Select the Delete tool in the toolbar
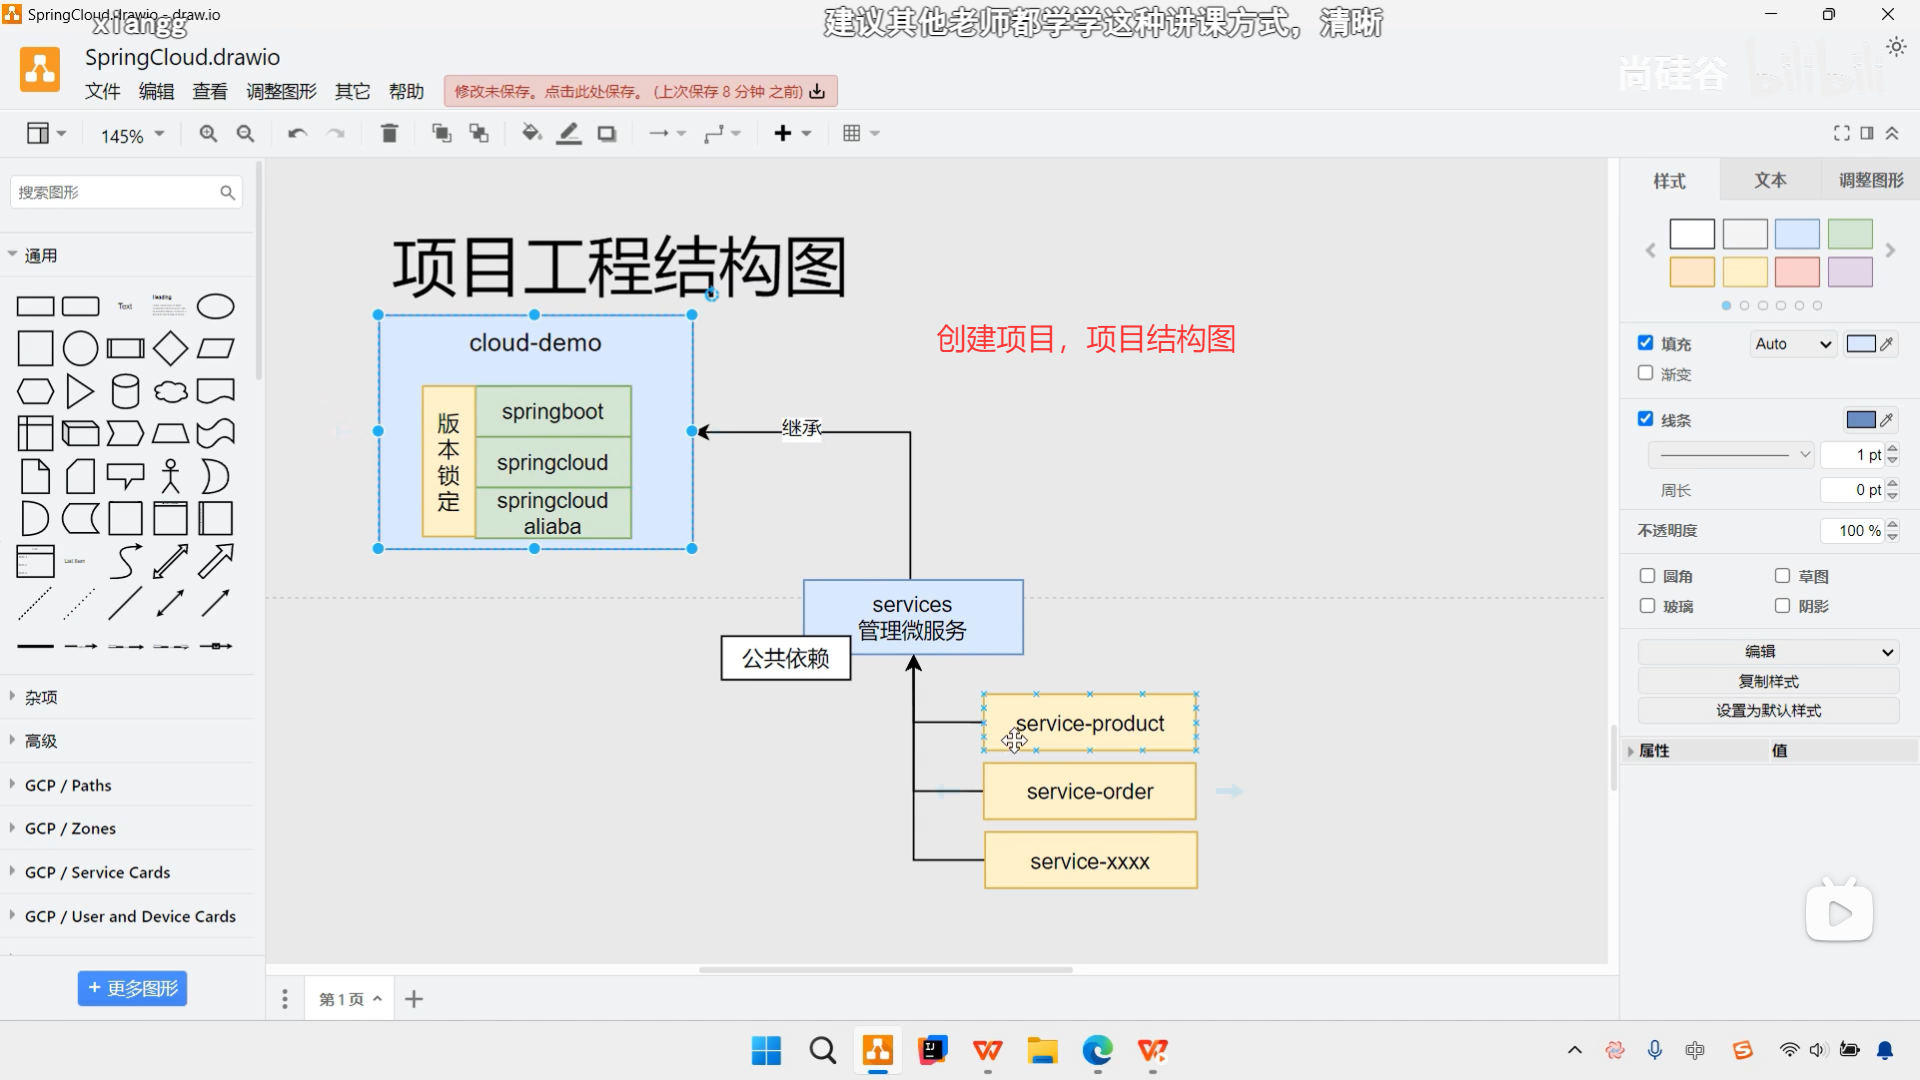 click(389, 132)
